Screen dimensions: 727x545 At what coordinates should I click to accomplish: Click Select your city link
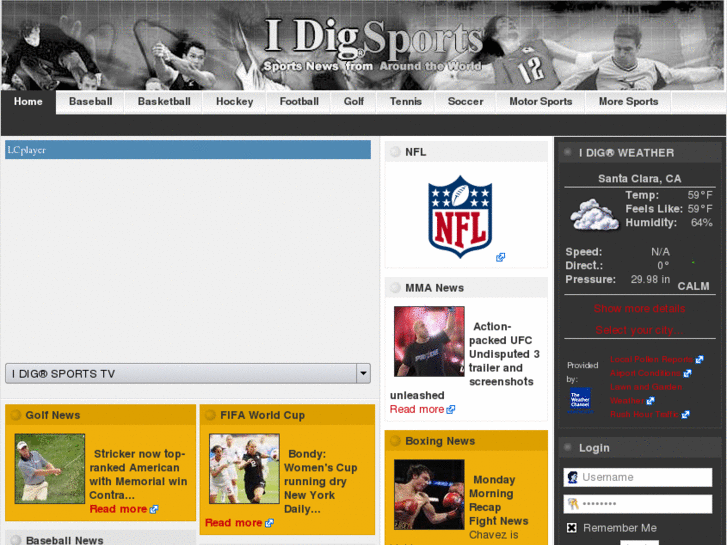tap(639, 330)
